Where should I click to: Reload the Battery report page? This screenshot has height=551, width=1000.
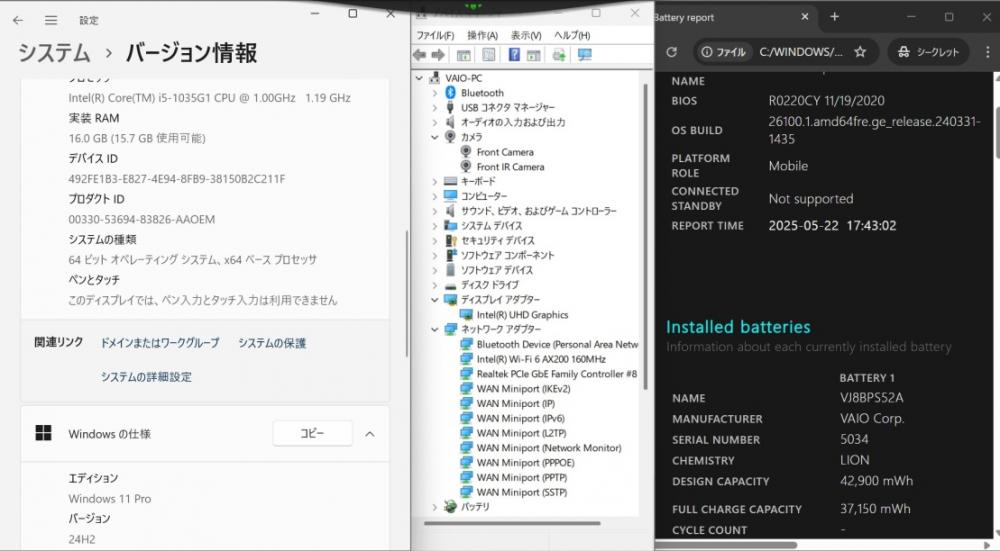coord(672,52)
